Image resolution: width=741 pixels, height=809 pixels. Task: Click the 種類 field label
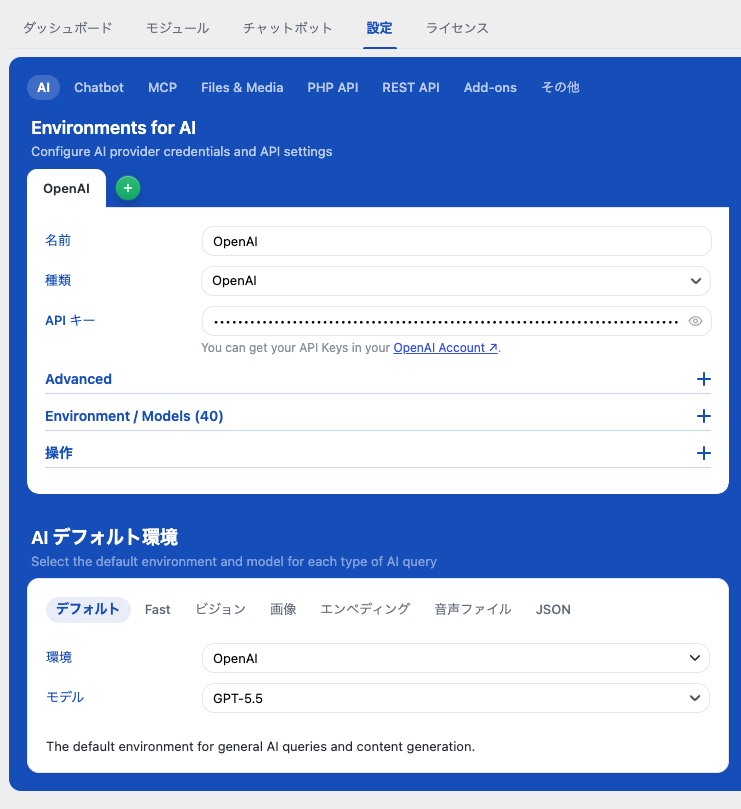click(x=58, y=281)
